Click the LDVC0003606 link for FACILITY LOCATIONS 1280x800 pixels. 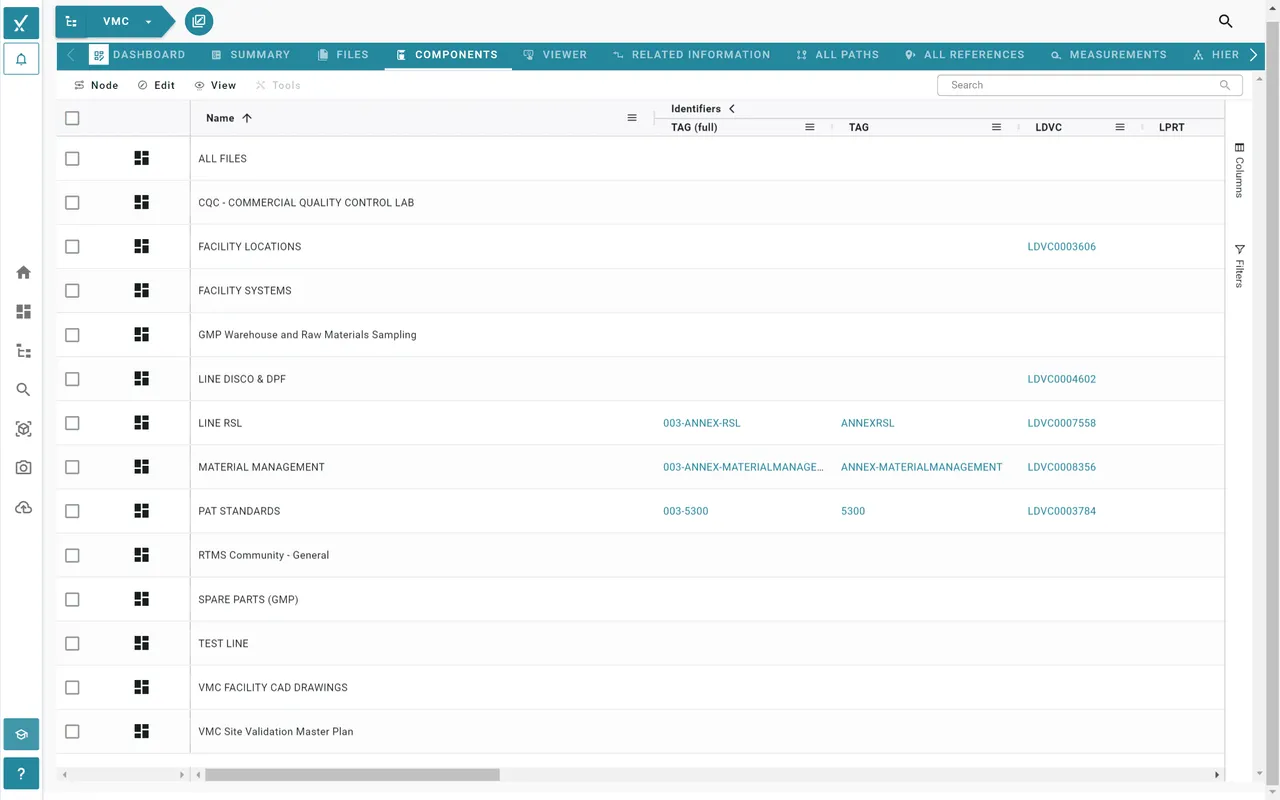tap(1061, 246)
